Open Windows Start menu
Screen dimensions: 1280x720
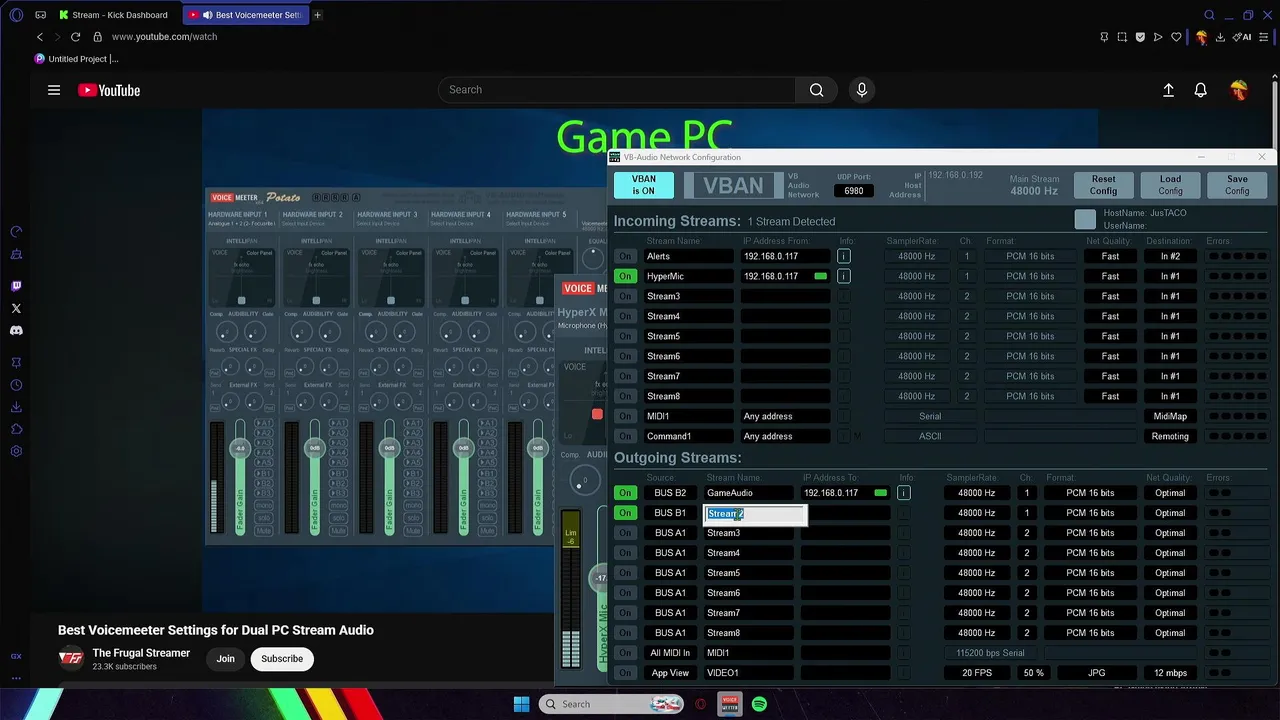521,704
